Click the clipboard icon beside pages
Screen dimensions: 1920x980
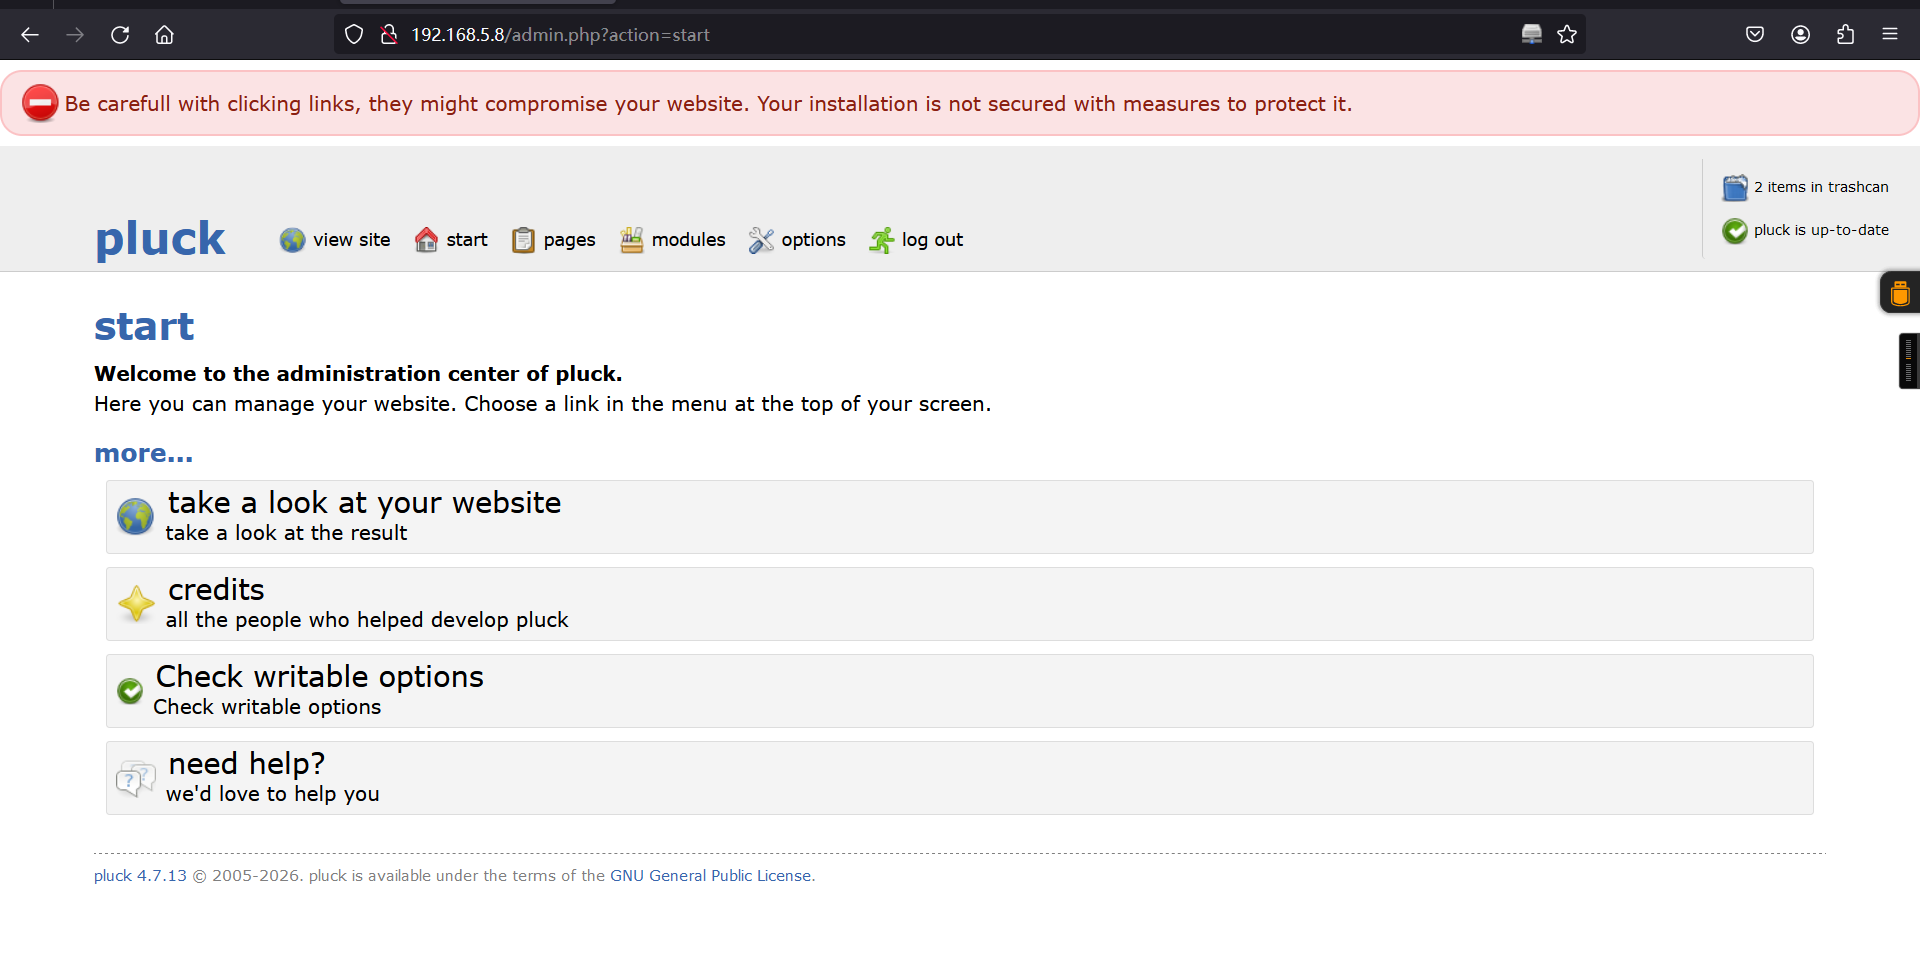point(523,240)
